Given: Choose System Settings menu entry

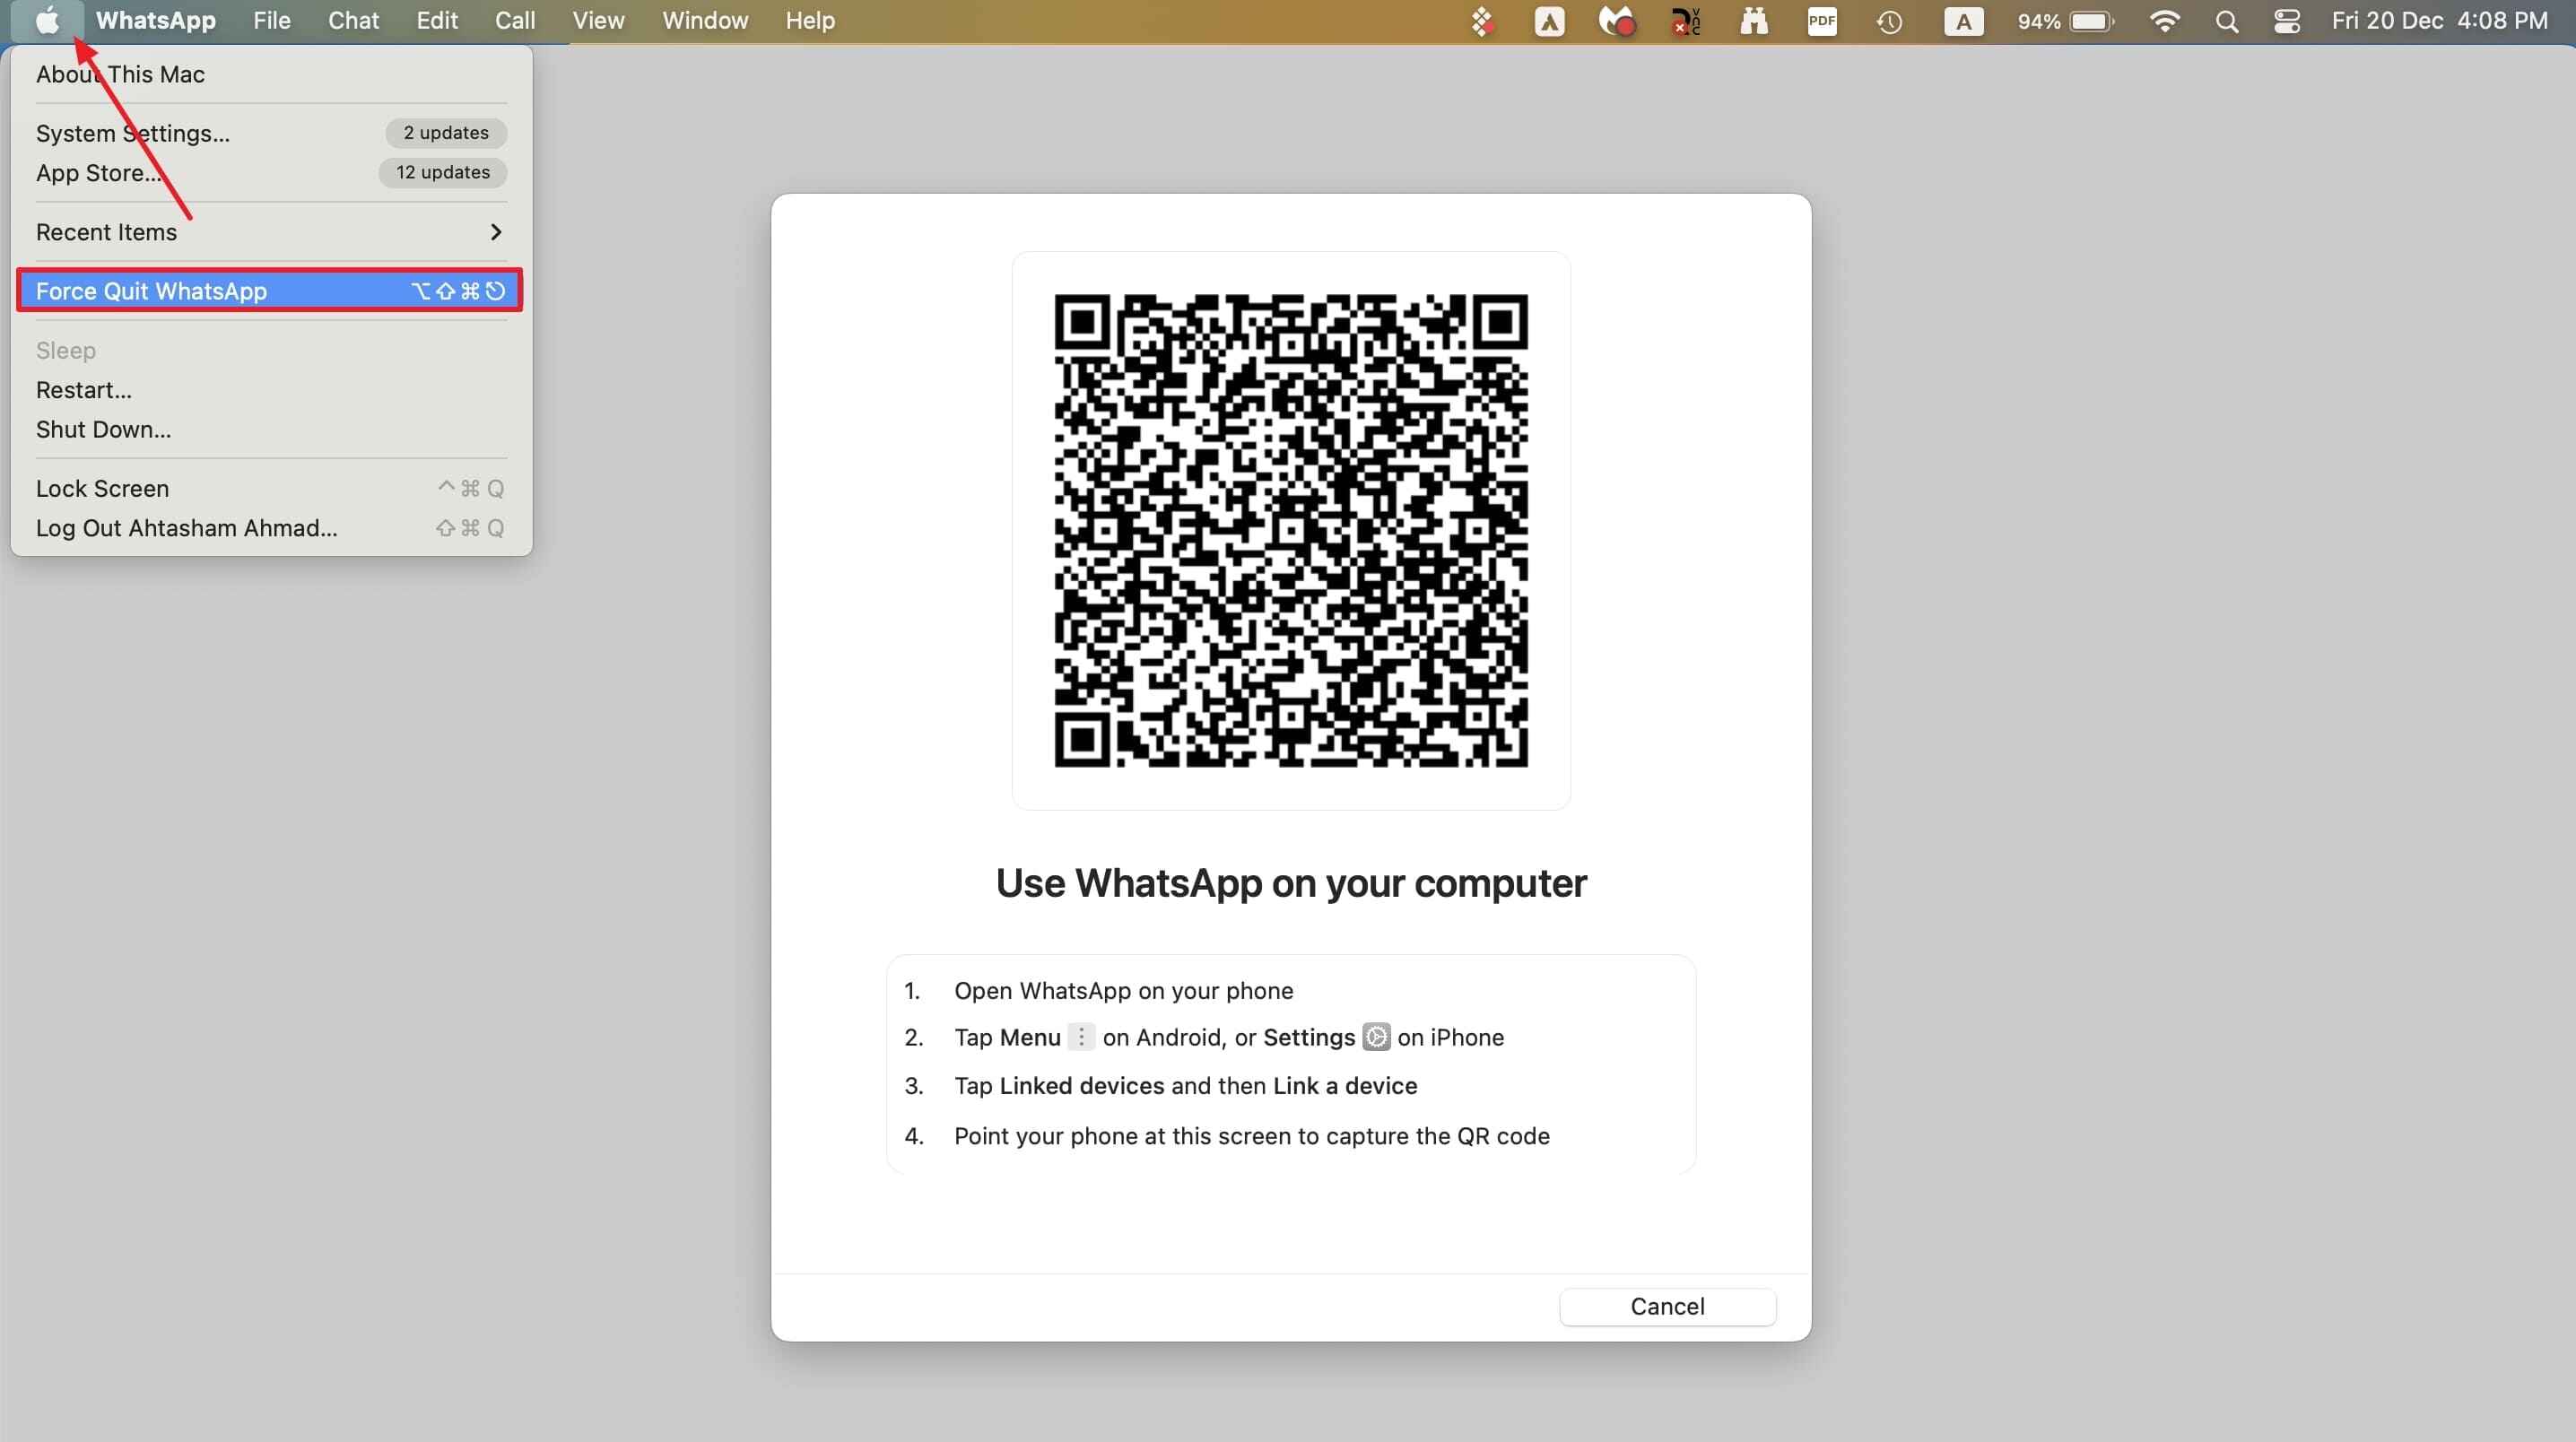Looking at the screenshot, I should coord(271,133).
